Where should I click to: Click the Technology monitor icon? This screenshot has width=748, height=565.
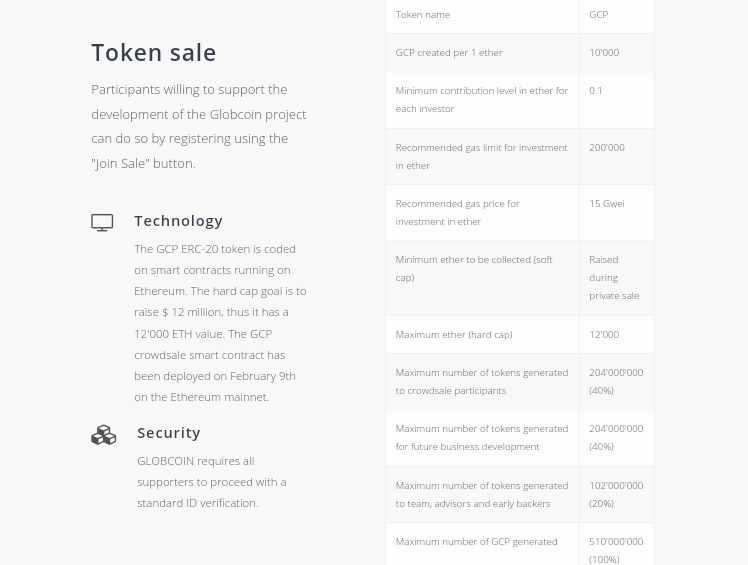click(102, 222)
